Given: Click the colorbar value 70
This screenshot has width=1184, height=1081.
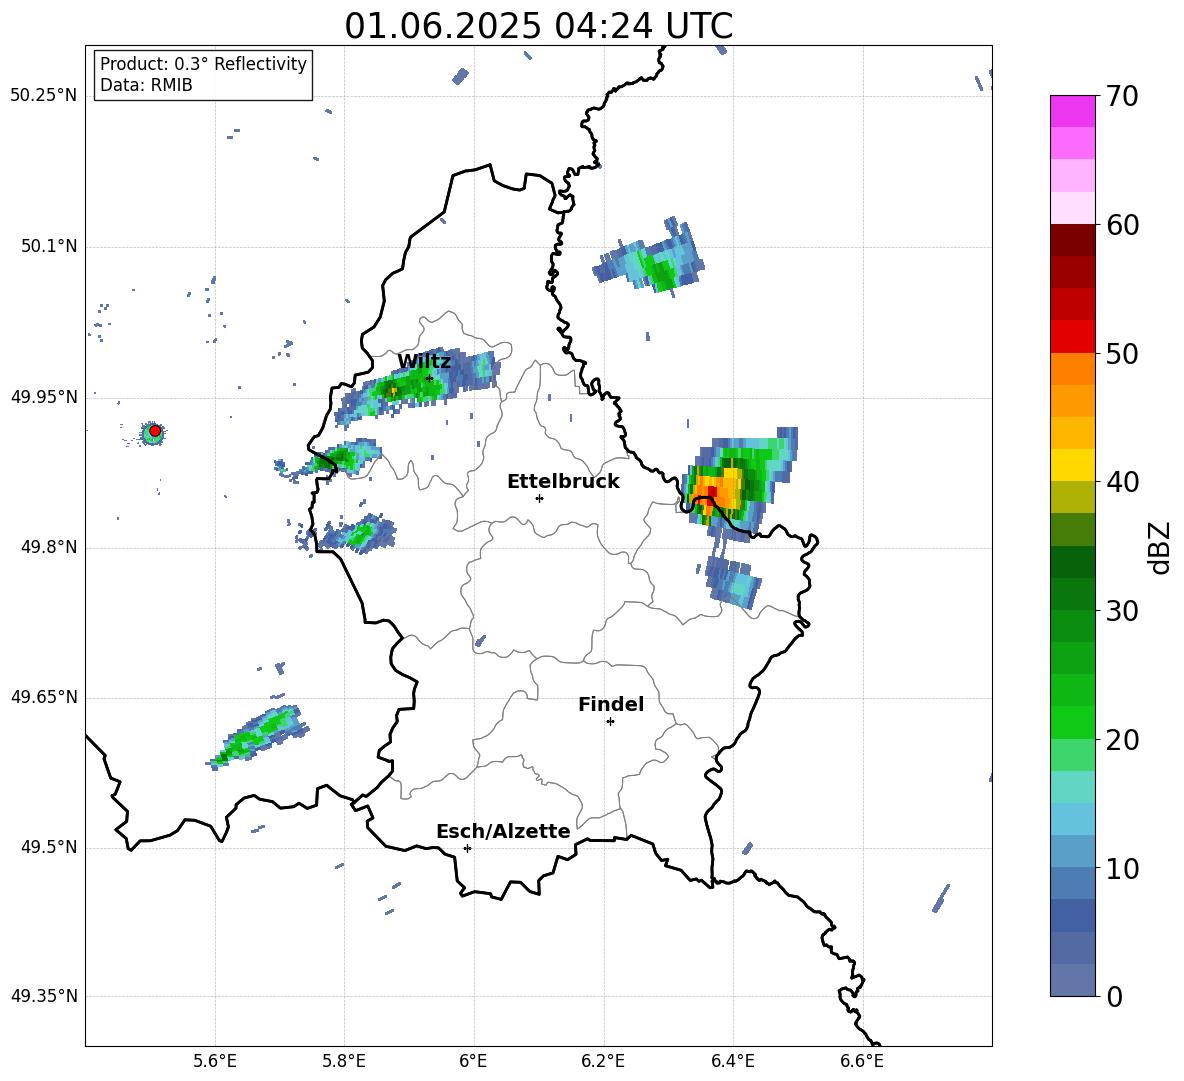Looking at the screenshot, I should click(1122, 96).
